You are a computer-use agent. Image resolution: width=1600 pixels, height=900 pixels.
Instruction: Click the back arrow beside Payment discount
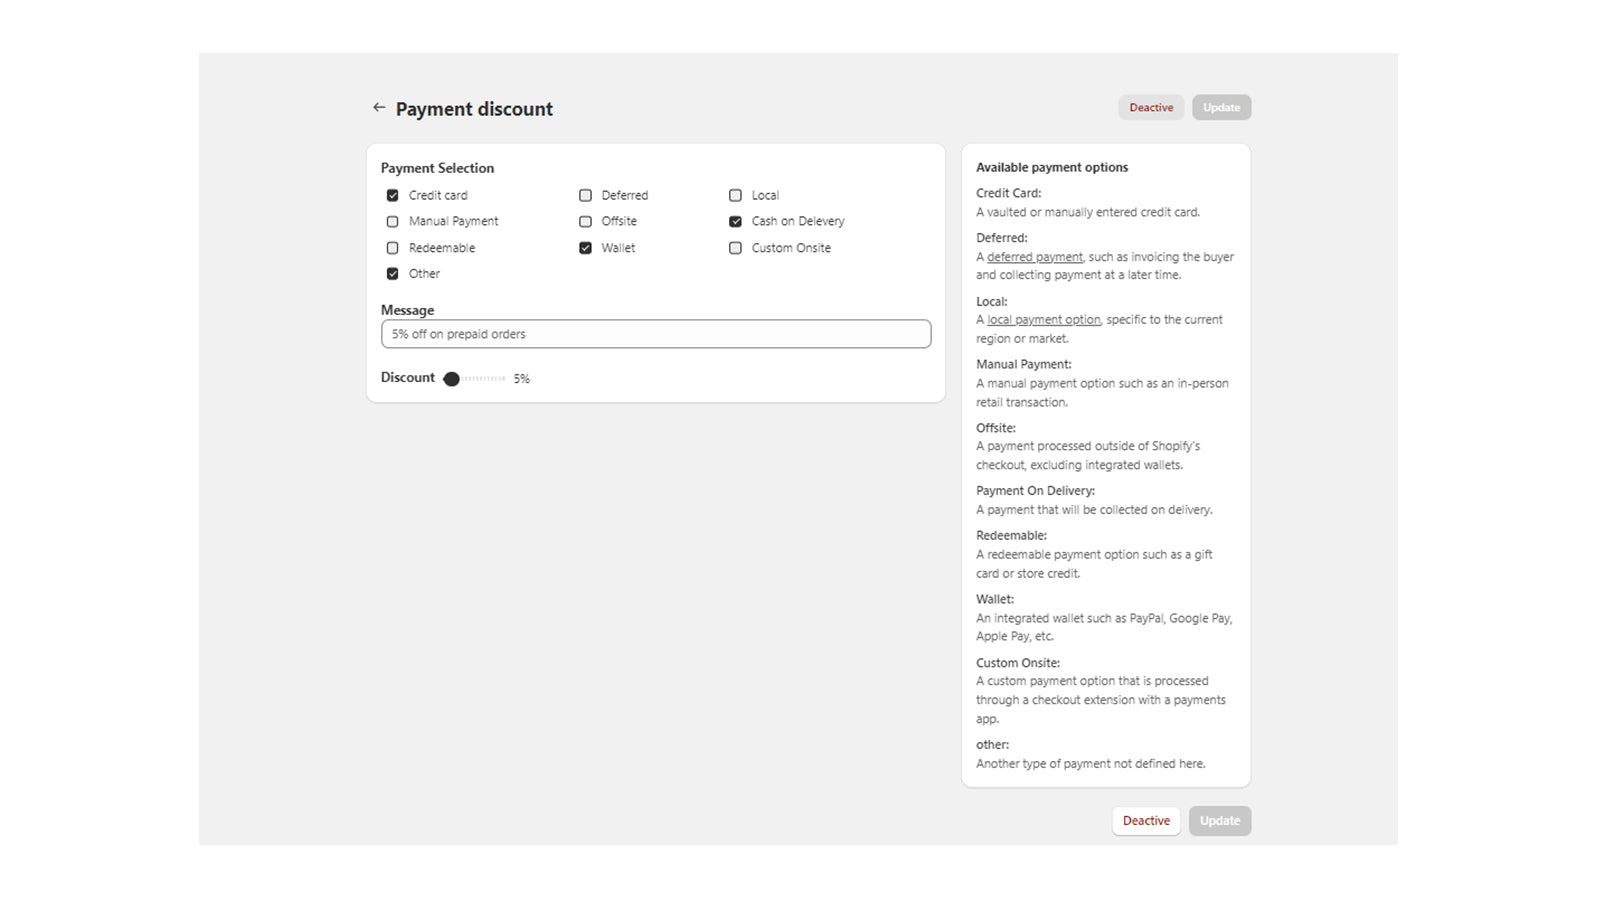pyautogui.click(x=379, y=107)
